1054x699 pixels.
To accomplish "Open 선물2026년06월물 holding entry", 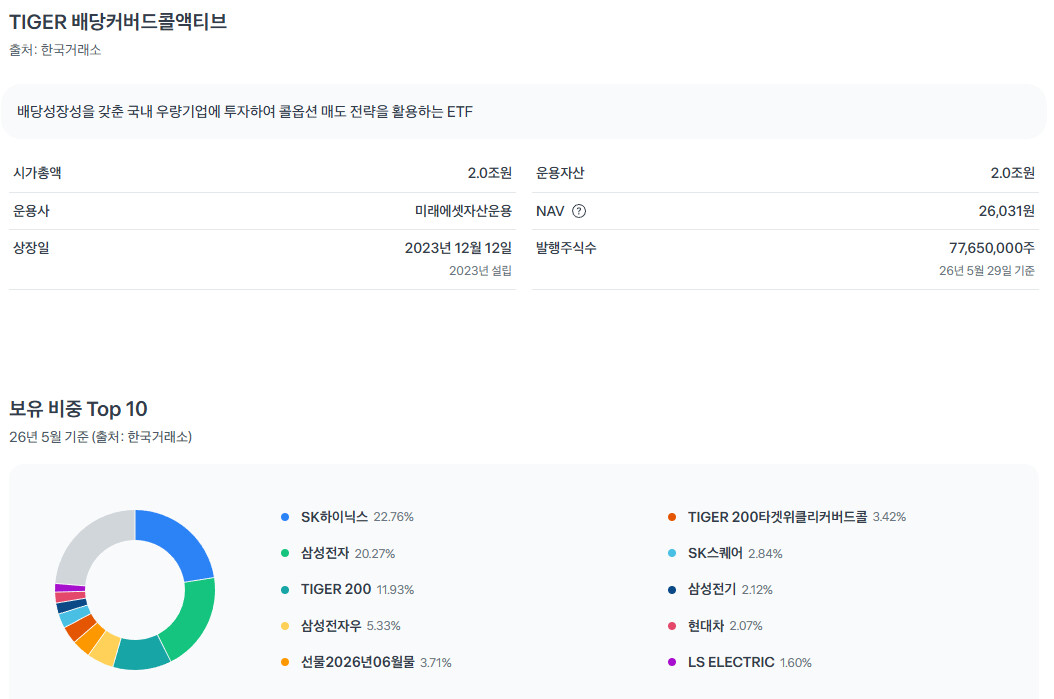I will pos(358,662).
